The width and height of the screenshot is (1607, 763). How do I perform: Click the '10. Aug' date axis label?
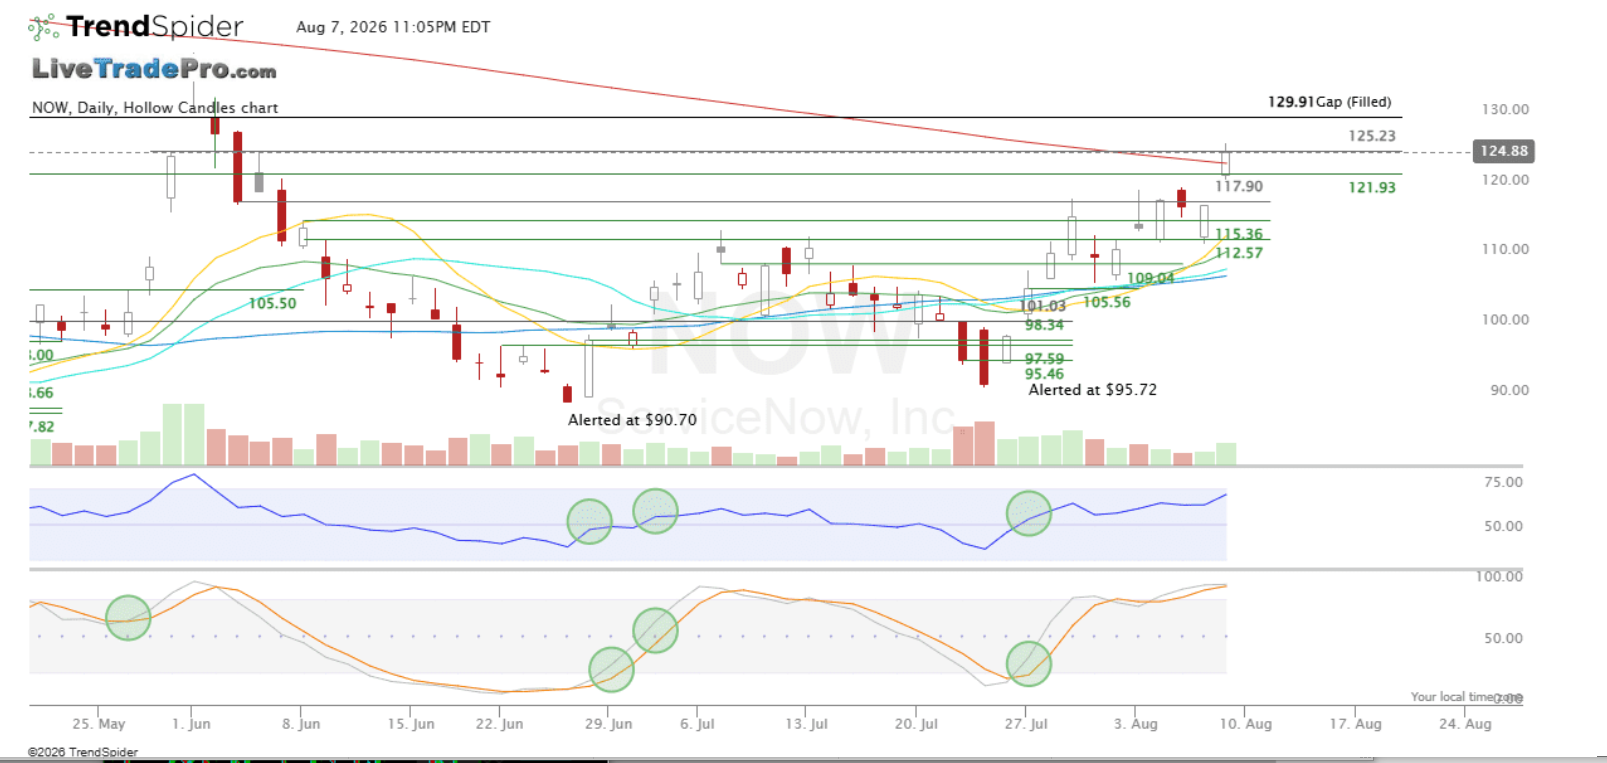coord(1246,724)
